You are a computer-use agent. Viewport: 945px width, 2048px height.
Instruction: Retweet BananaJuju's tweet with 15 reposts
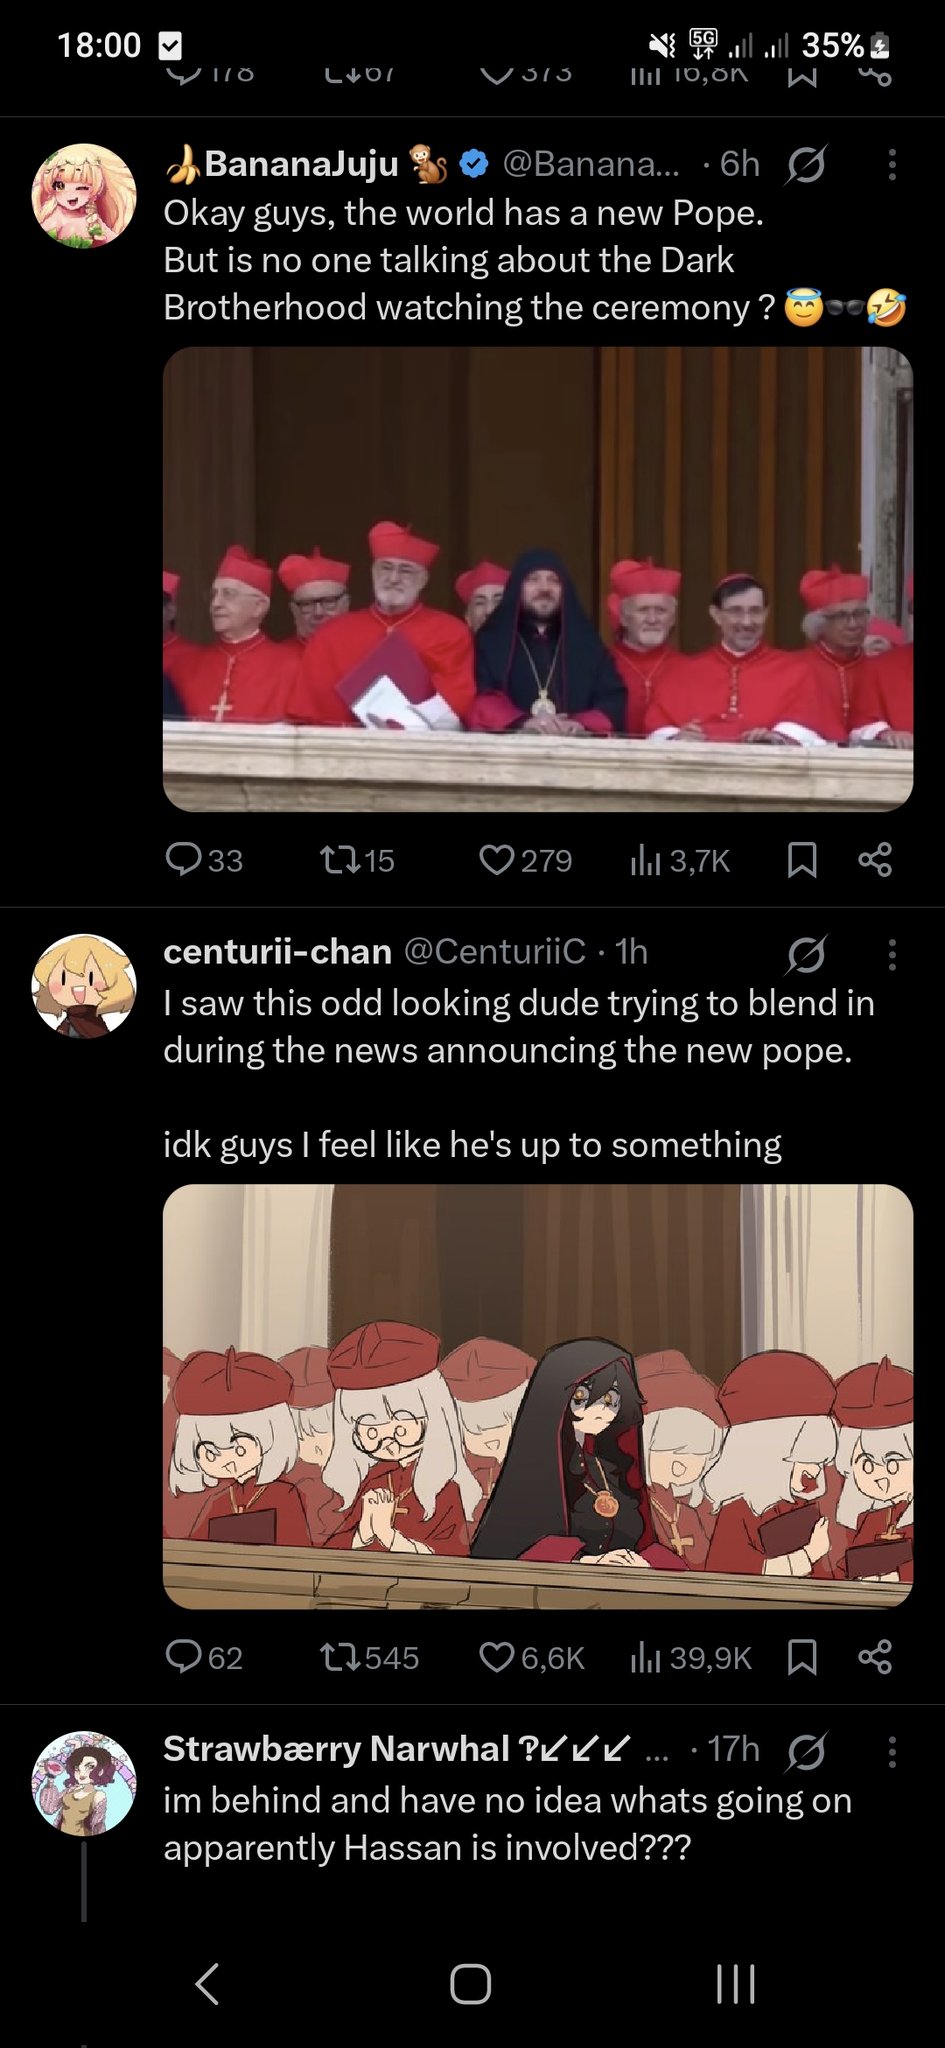(x=356, y=861)
